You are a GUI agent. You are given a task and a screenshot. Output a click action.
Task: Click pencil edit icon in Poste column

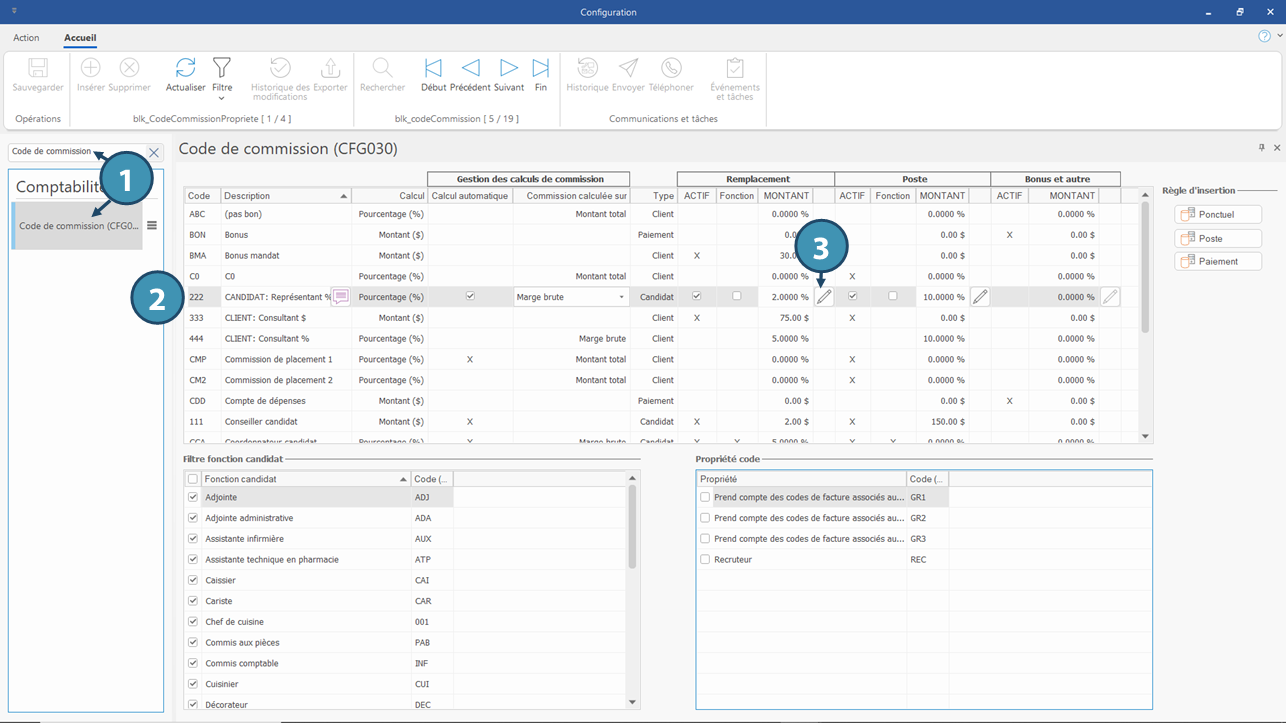tap(980, 297)
